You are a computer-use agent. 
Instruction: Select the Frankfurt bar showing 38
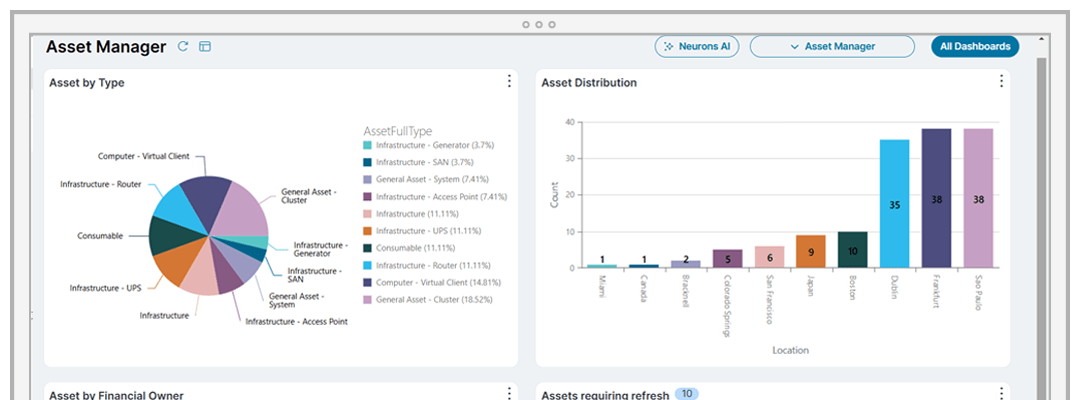coord(936,198)
